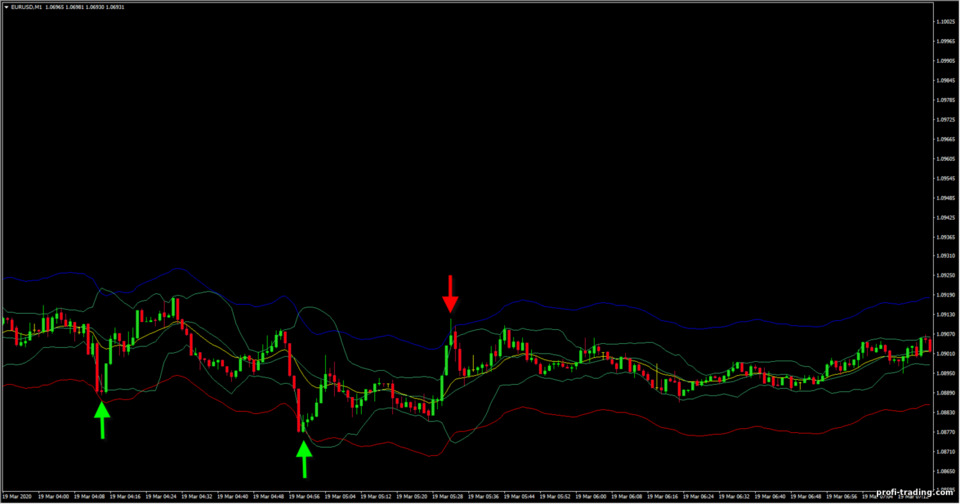This screenshot has width=960, height=504.
Task: Click the 1.10025 price scale label
Action: [x=945, y=22]
